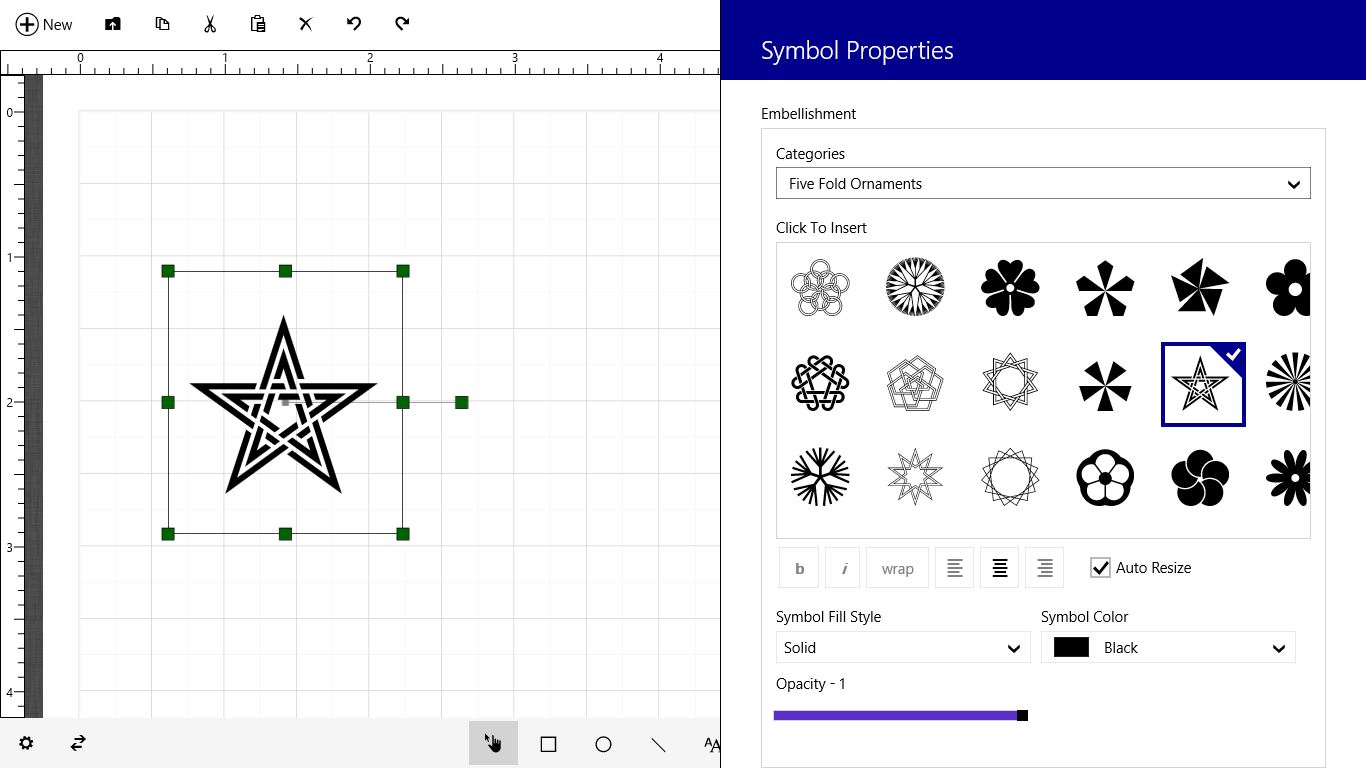This screenshot has height=768, width=1366.
Task: Click the rotation handle right of the star
Action: [461, 402]
